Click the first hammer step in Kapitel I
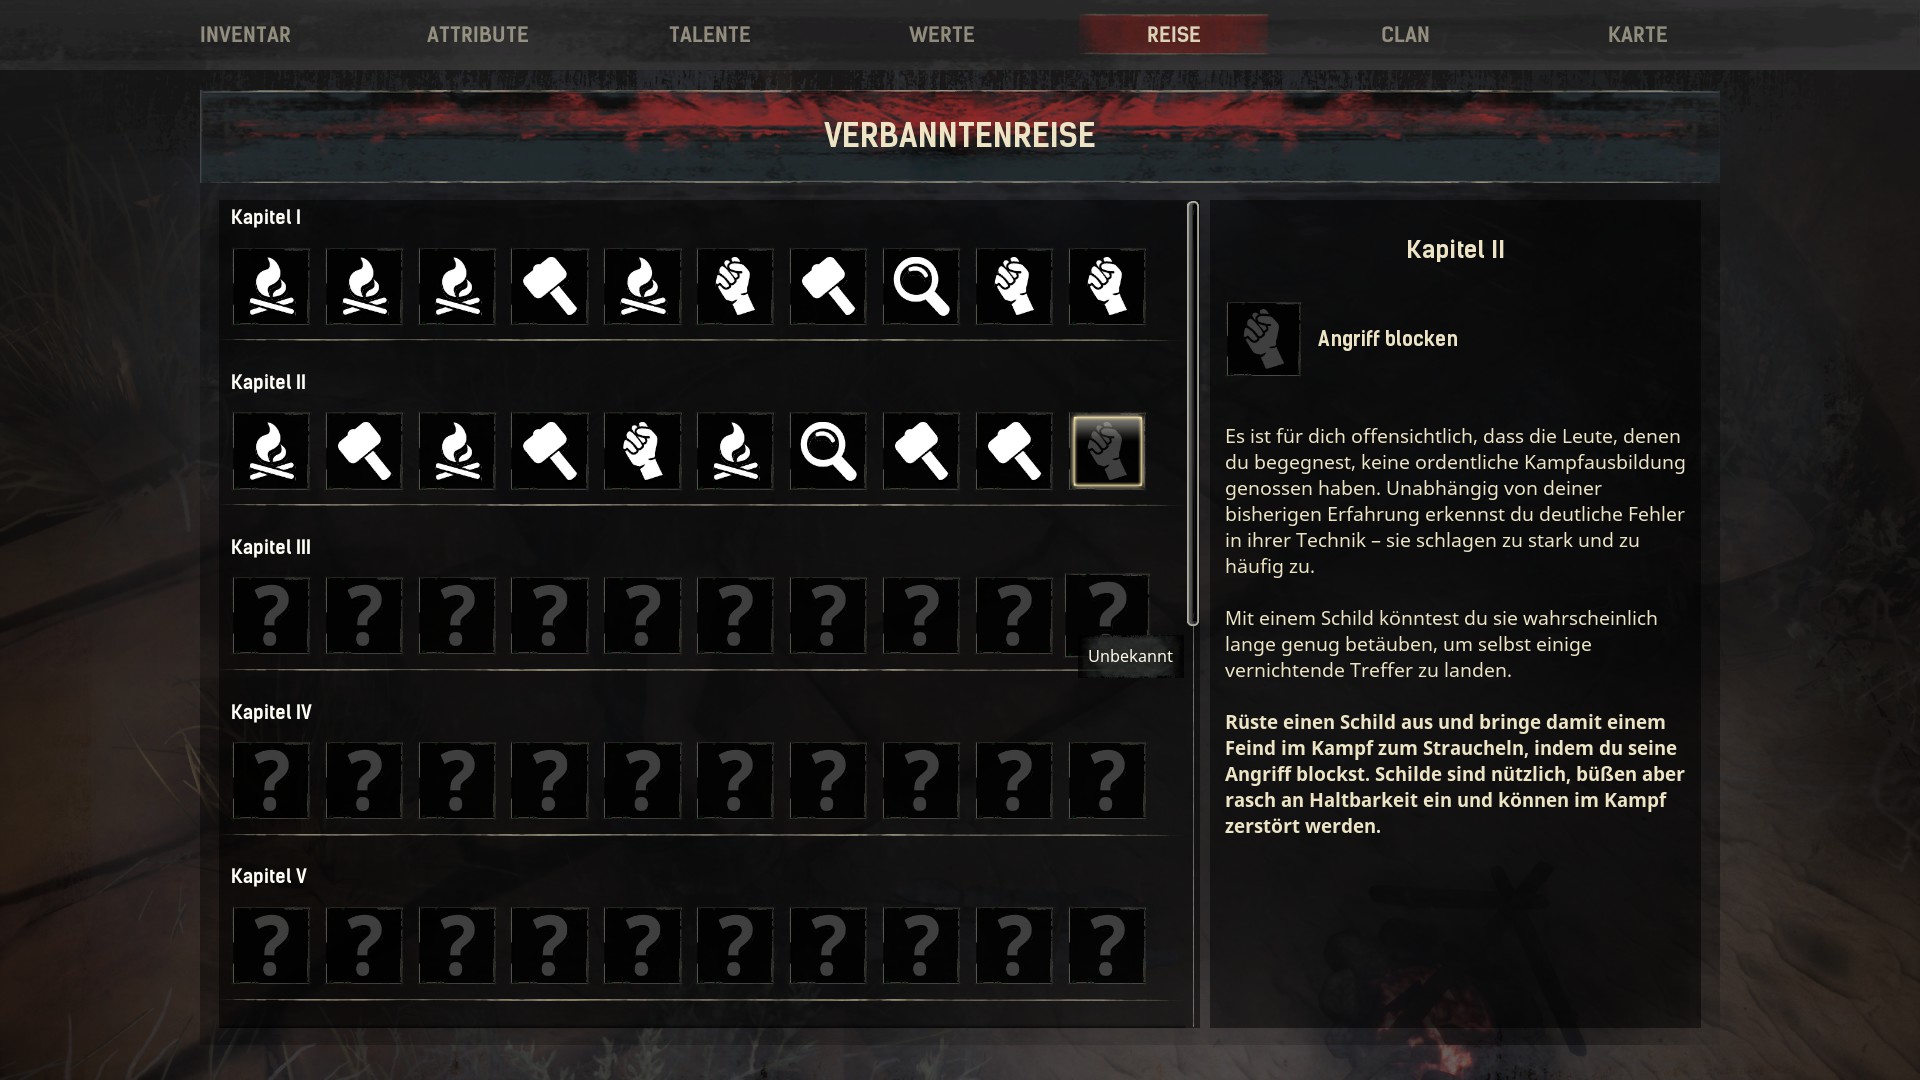This screenshot has height=1080, width=1920. point(549,287)
